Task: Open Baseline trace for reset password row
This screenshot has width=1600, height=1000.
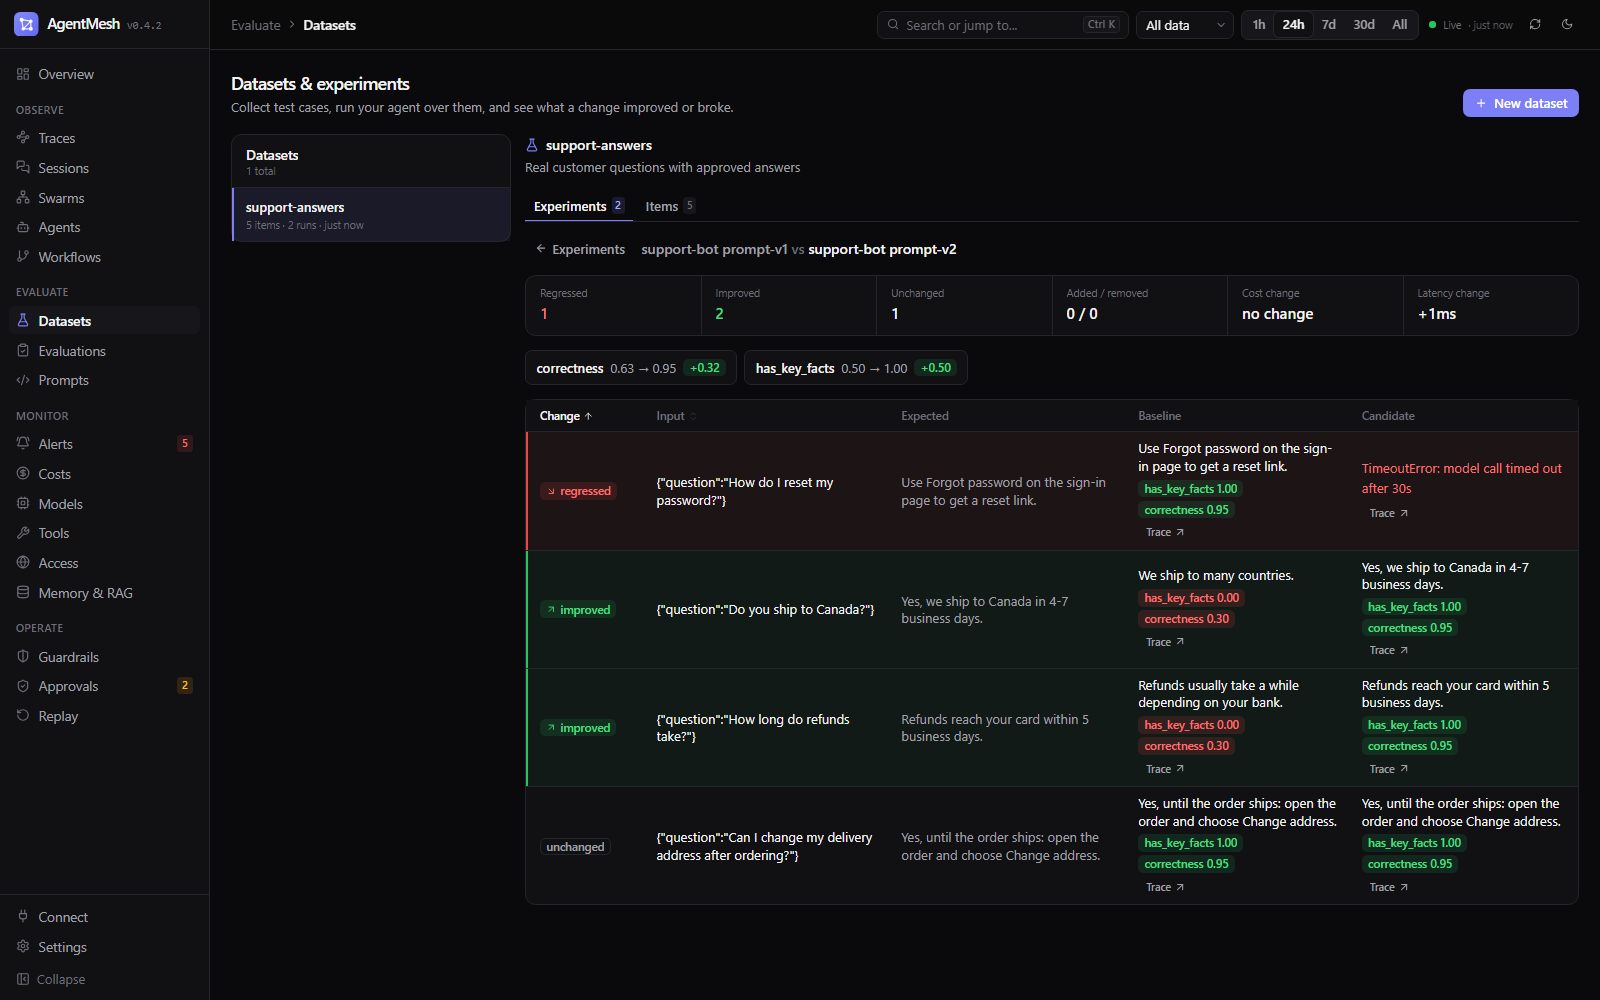Action: pyautogui.click(x=1165, y=532)
